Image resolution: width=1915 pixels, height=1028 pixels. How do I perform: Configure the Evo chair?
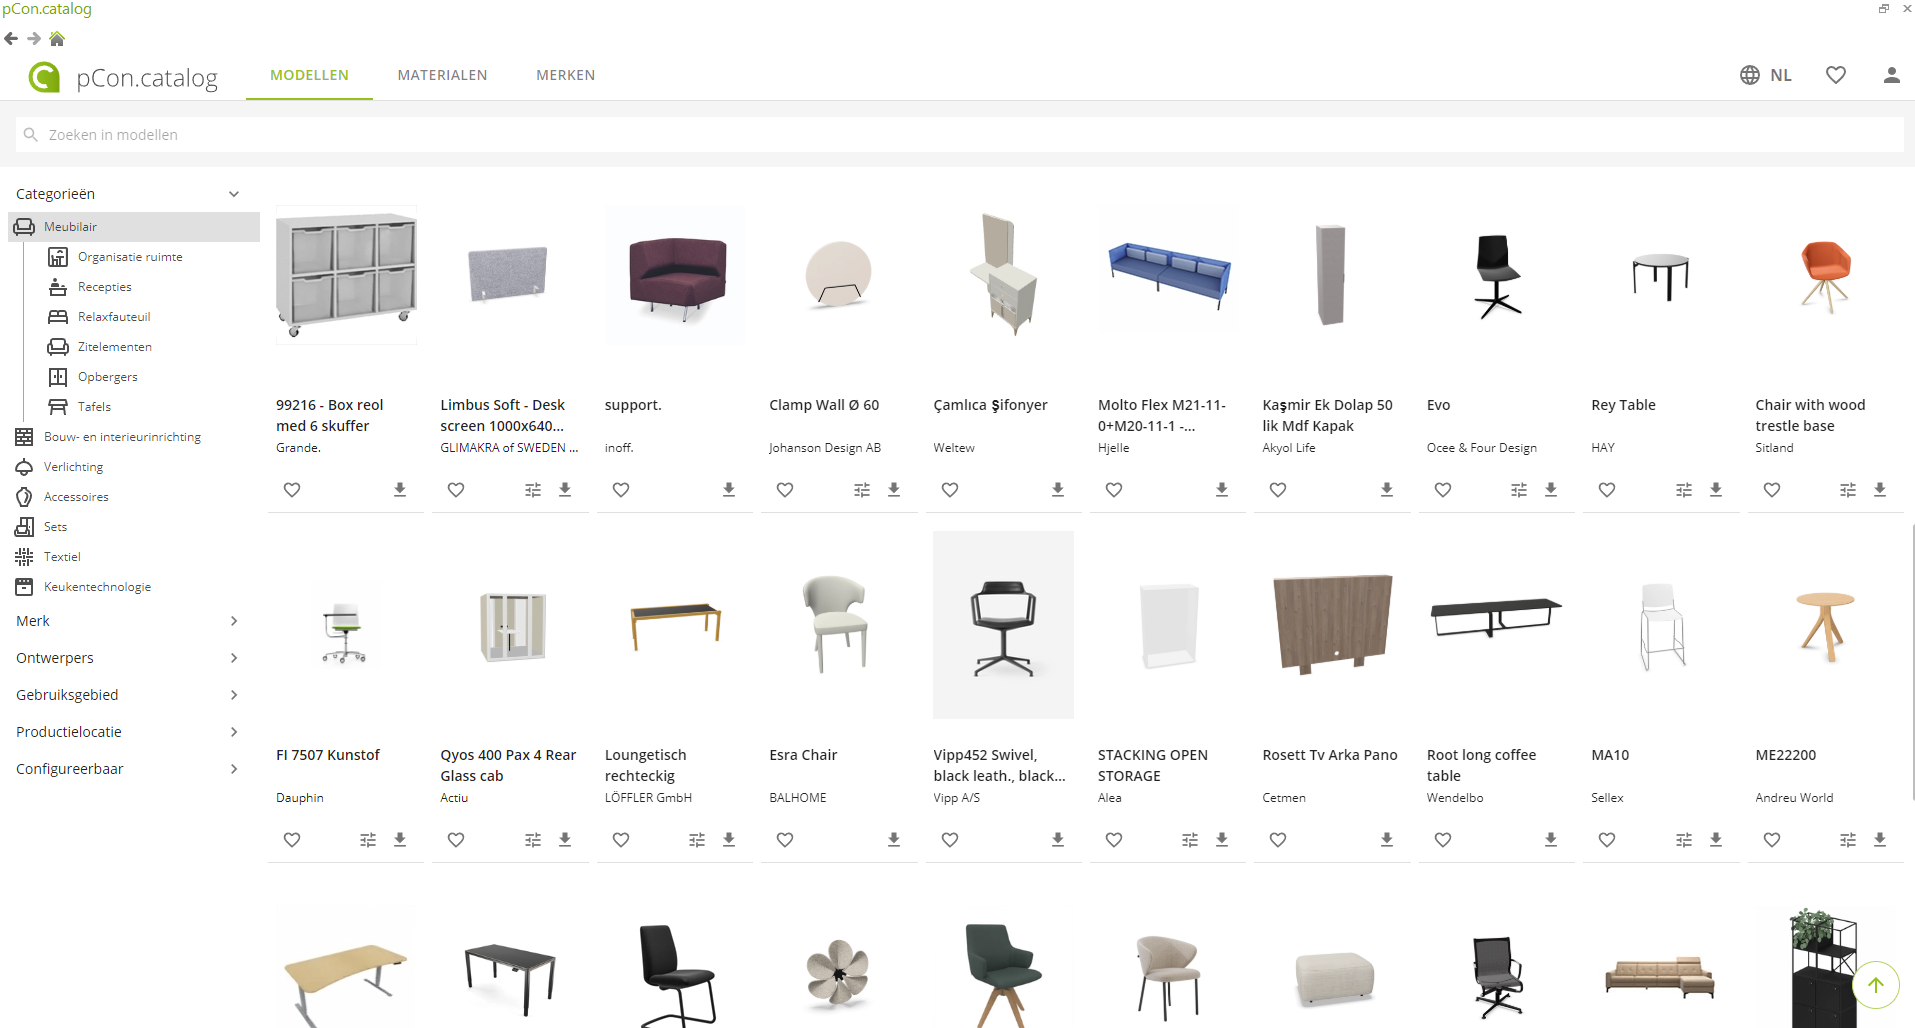pos(1519,490)
